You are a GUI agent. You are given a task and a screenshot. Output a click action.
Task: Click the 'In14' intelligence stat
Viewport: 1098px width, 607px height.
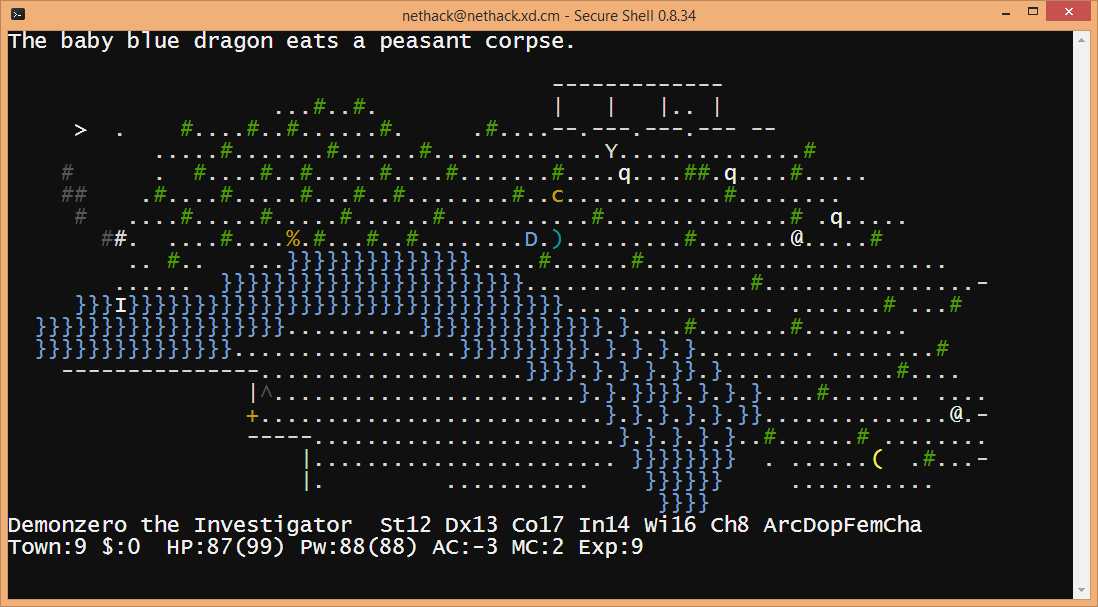tap(604, 525)
